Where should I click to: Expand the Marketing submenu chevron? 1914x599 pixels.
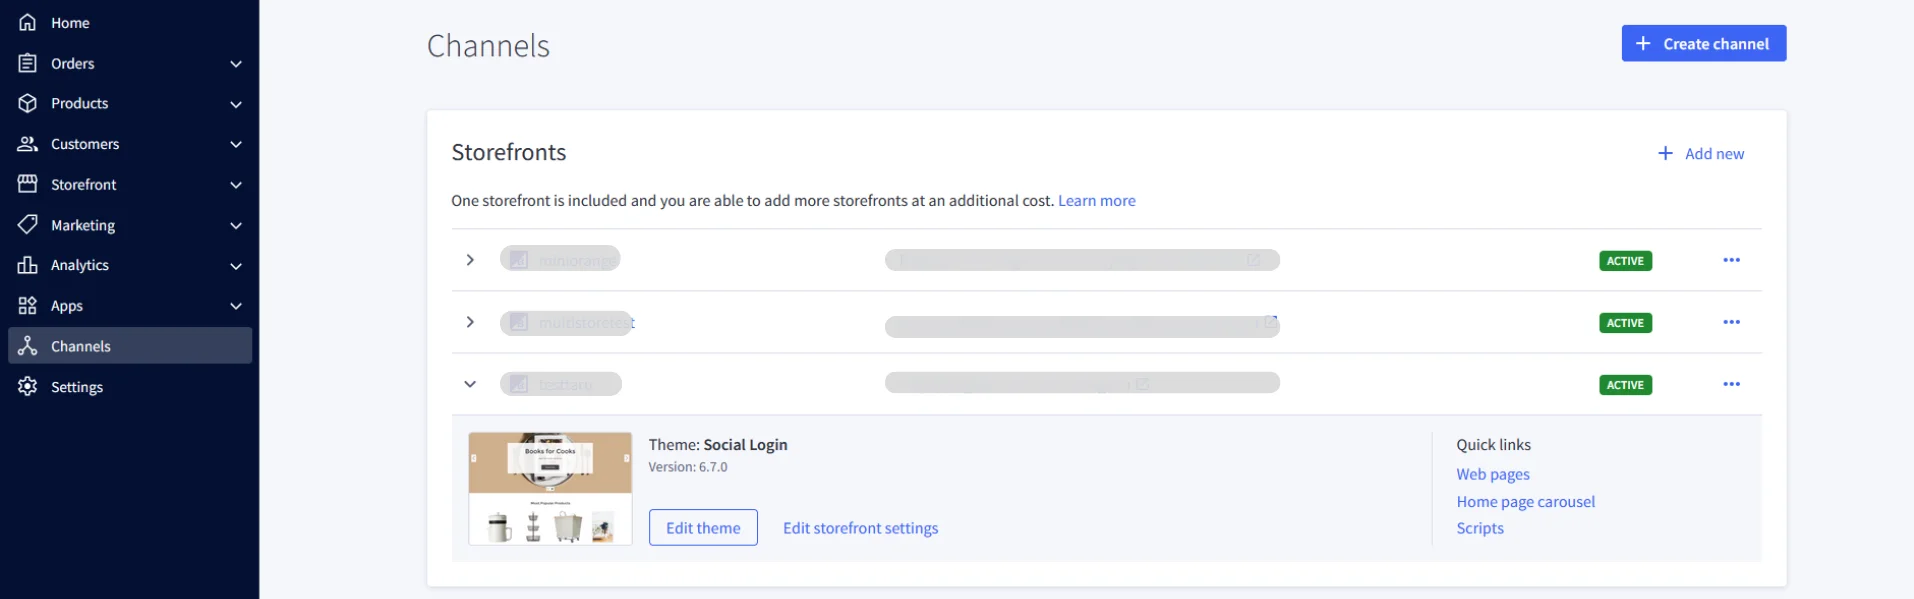(236, 226)
